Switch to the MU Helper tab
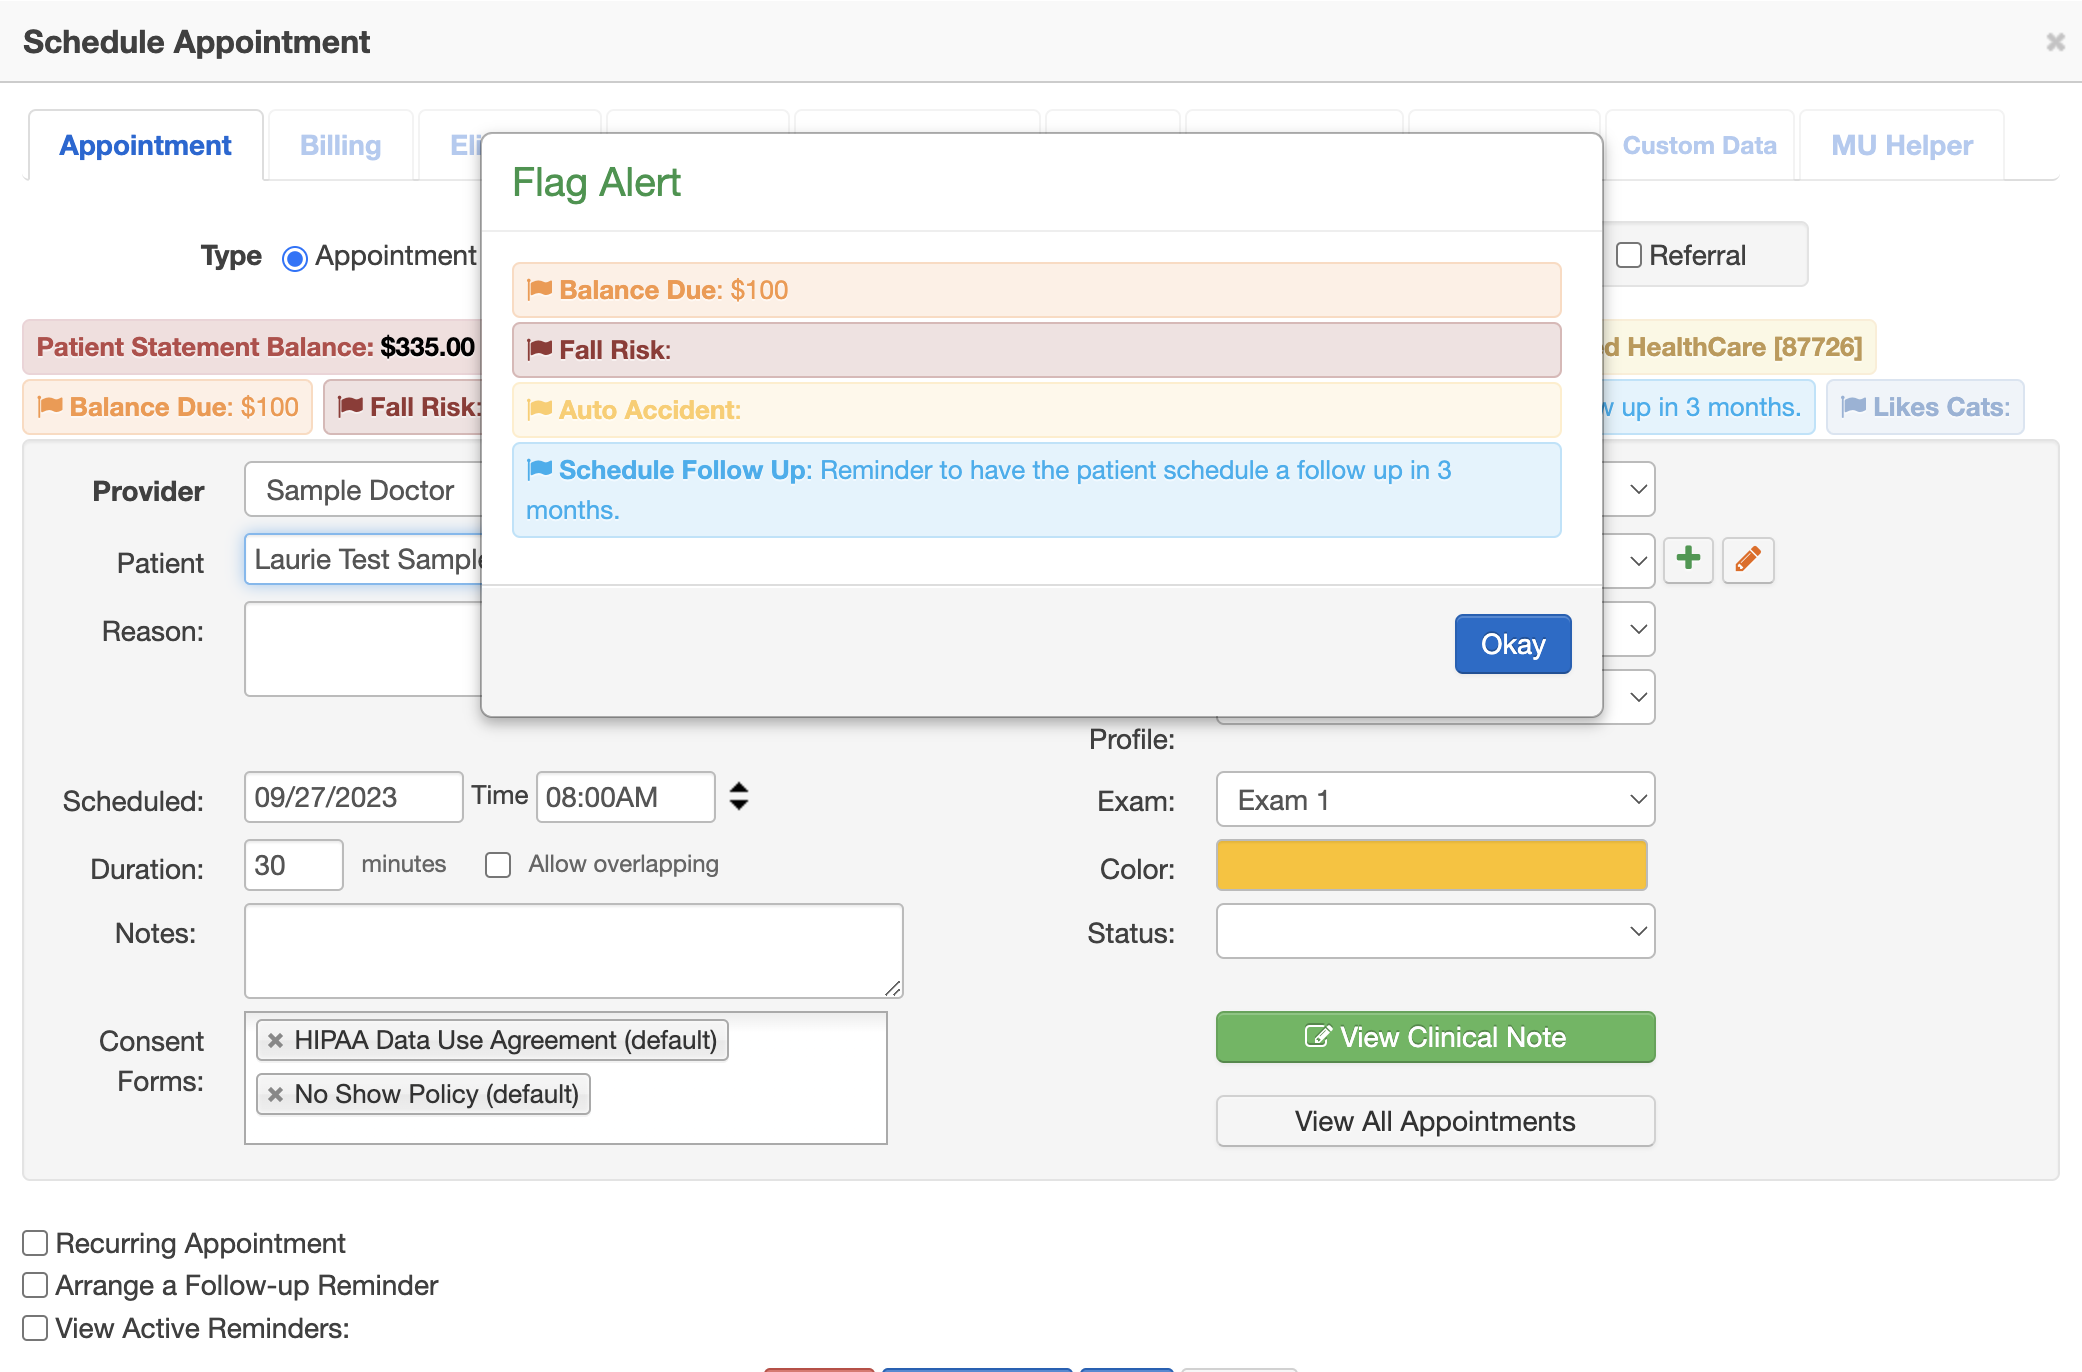The width and height of the screenshot is (2082, 1372). [1902, 146]
